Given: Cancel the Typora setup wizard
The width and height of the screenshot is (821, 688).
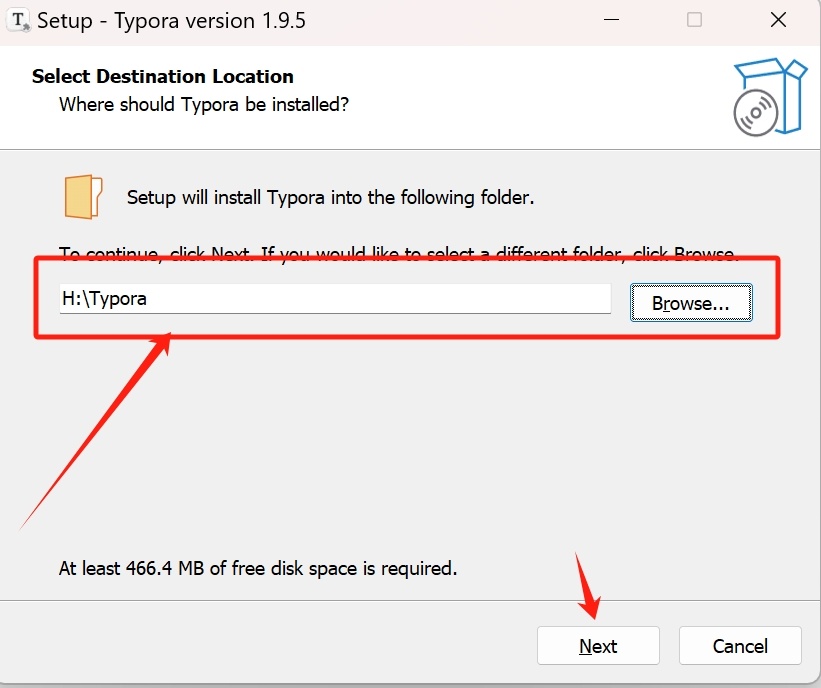Looking at the screenshot, I should [739, 645].
